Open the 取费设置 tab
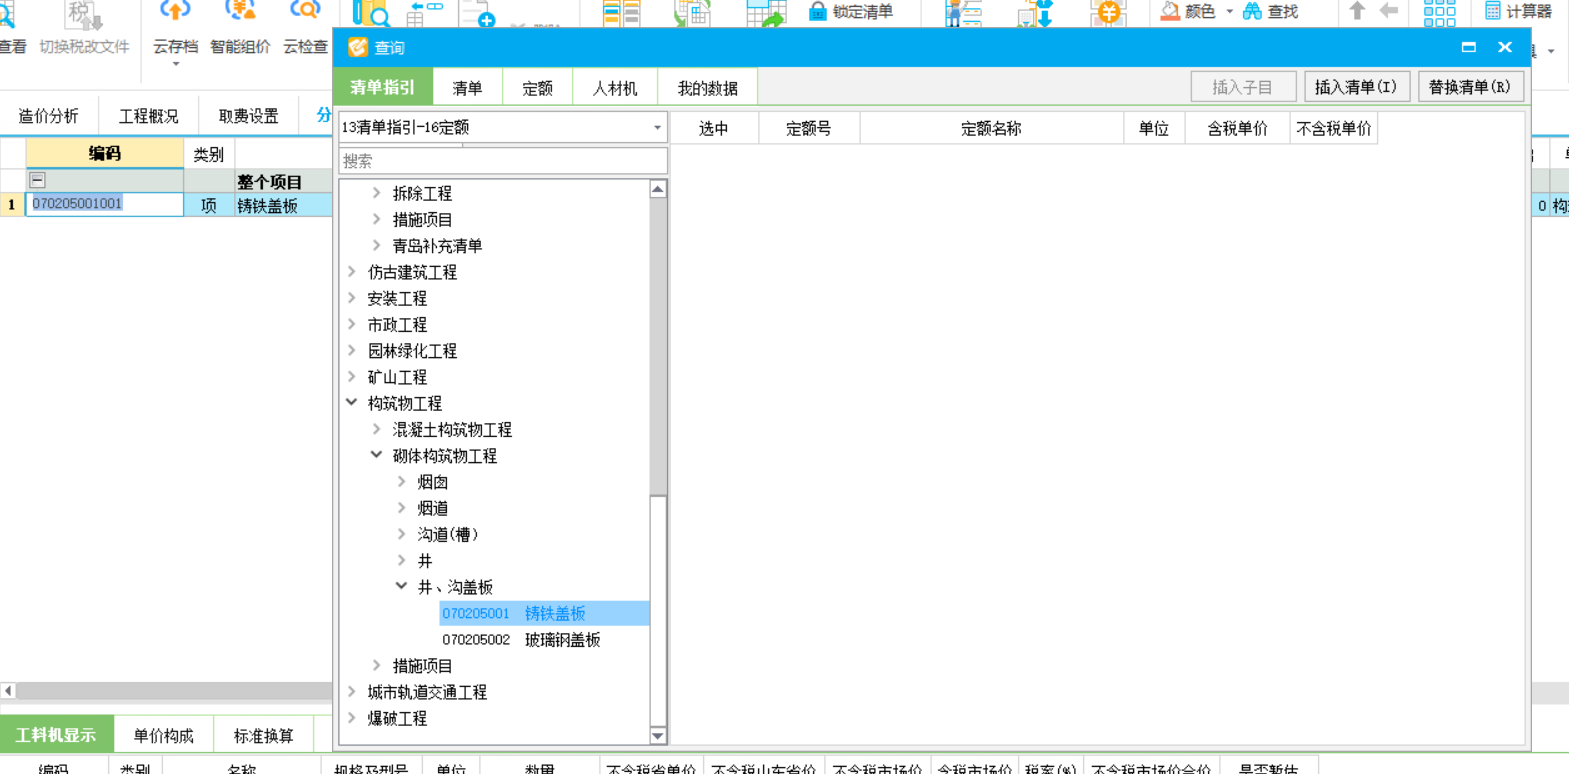 pyautogui.click(x=248, y=116)
